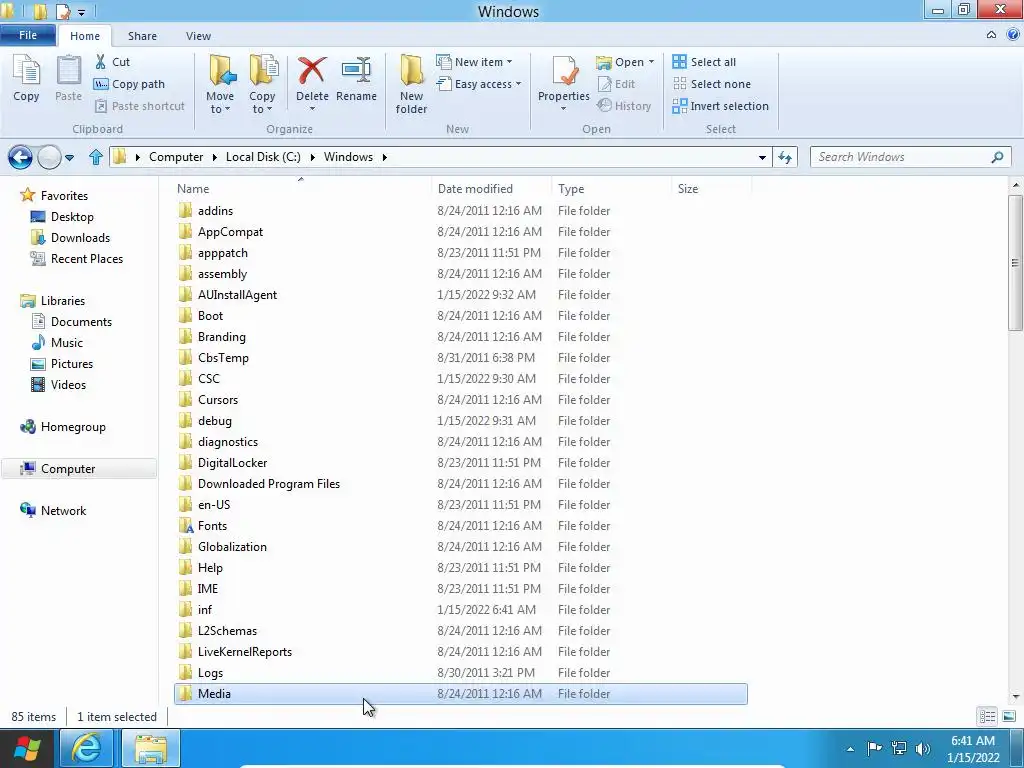1024x768 pixels.
Task: Select the Home ribbon tab
Action: (85, 36)
